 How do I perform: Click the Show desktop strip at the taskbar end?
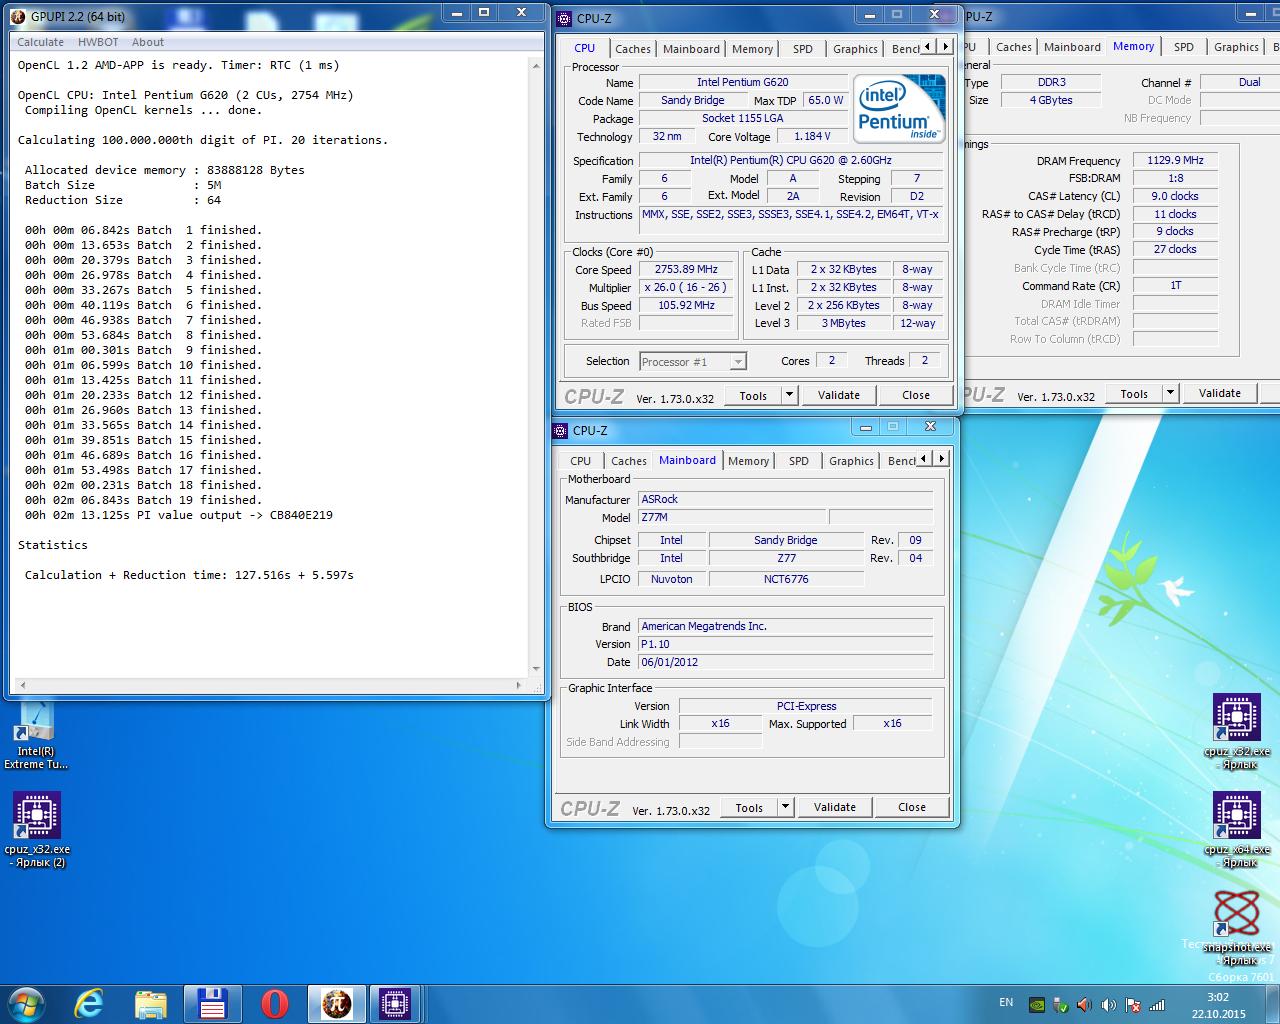[x=1273, y=1003]
